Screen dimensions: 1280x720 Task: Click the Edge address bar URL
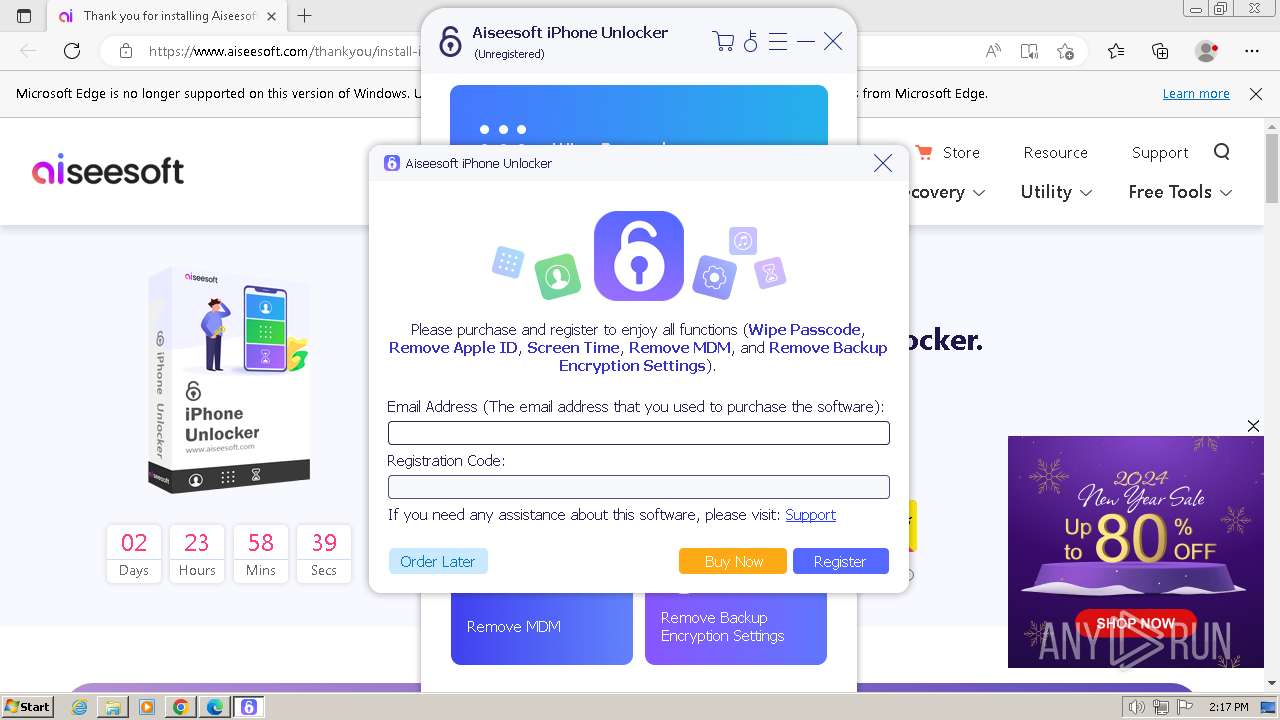tap(285, 51)
